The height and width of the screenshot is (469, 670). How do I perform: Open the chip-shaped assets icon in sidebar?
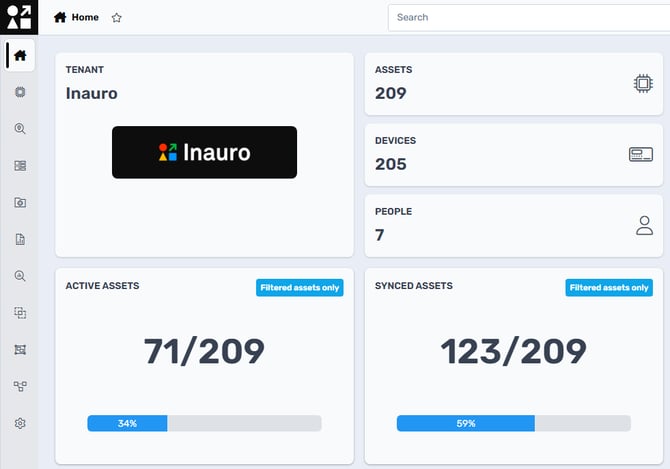[20, 92]
